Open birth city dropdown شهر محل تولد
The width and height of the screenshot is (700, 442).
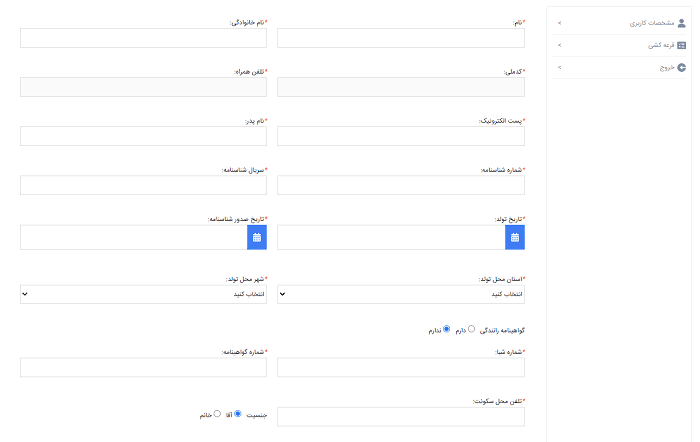(x=143, y=294)
